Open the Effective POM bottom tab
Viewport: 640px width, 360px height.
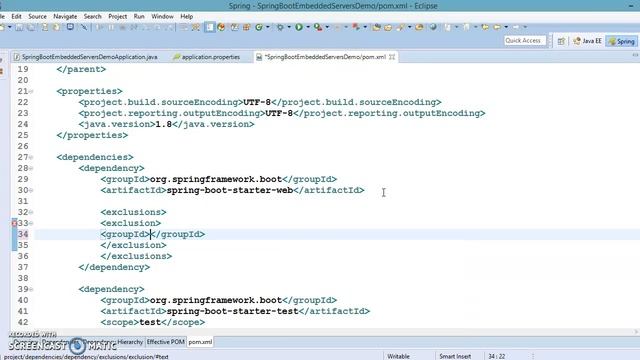[x=165, y=342]
